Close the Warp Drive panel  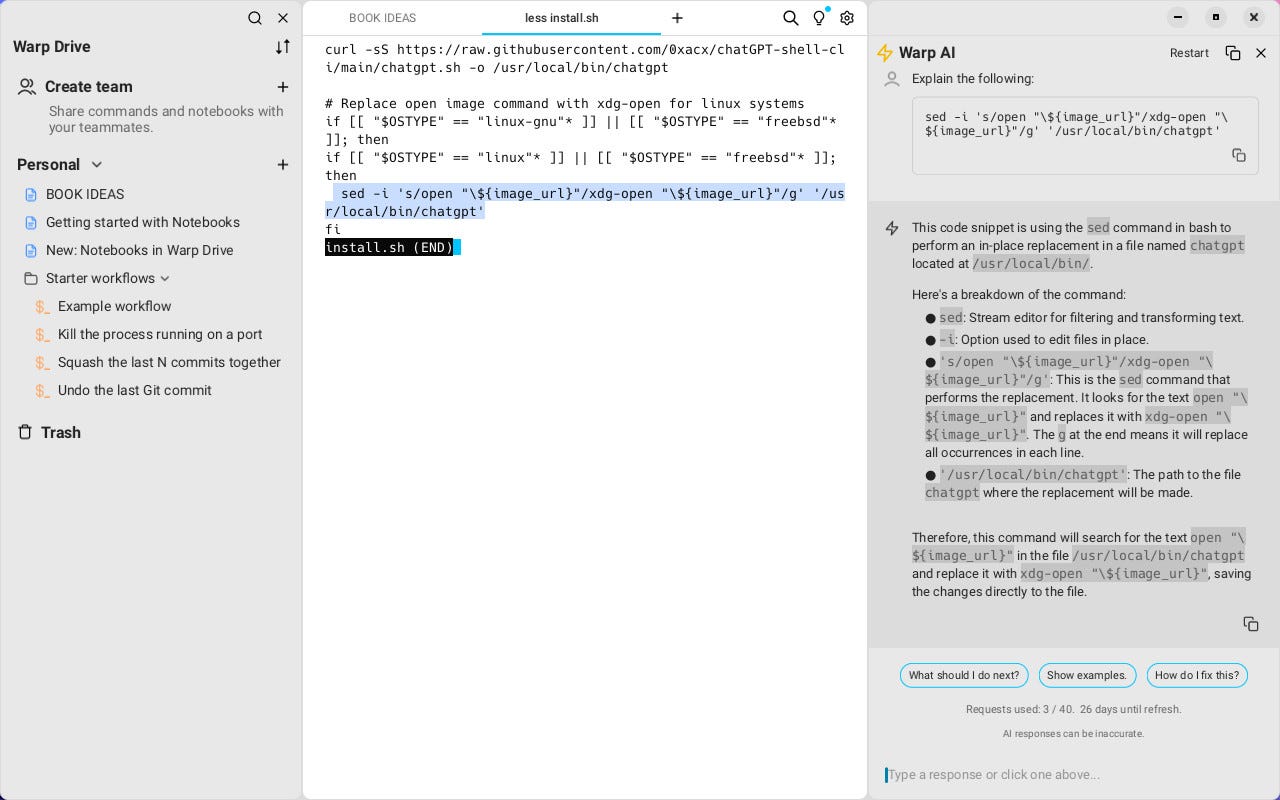coord(283,18)
